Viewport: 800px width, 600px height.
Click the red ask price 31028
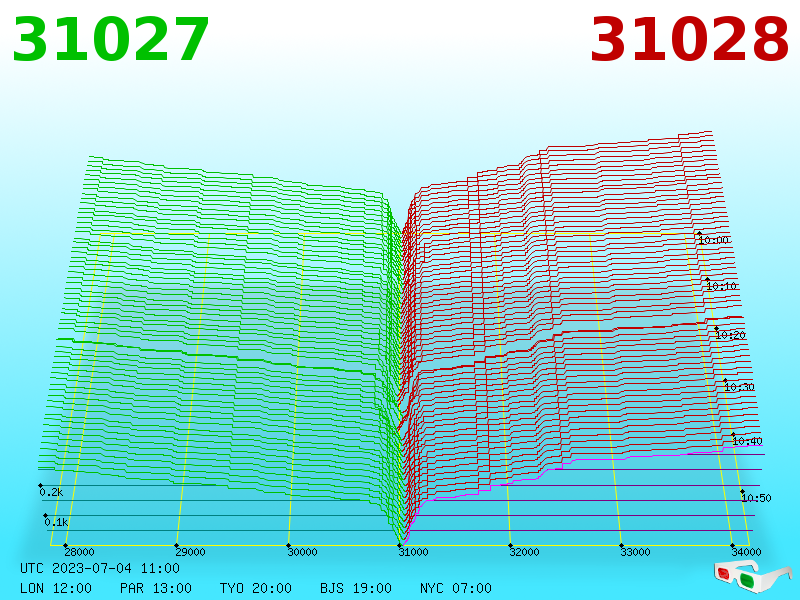(x=689, y=39)
